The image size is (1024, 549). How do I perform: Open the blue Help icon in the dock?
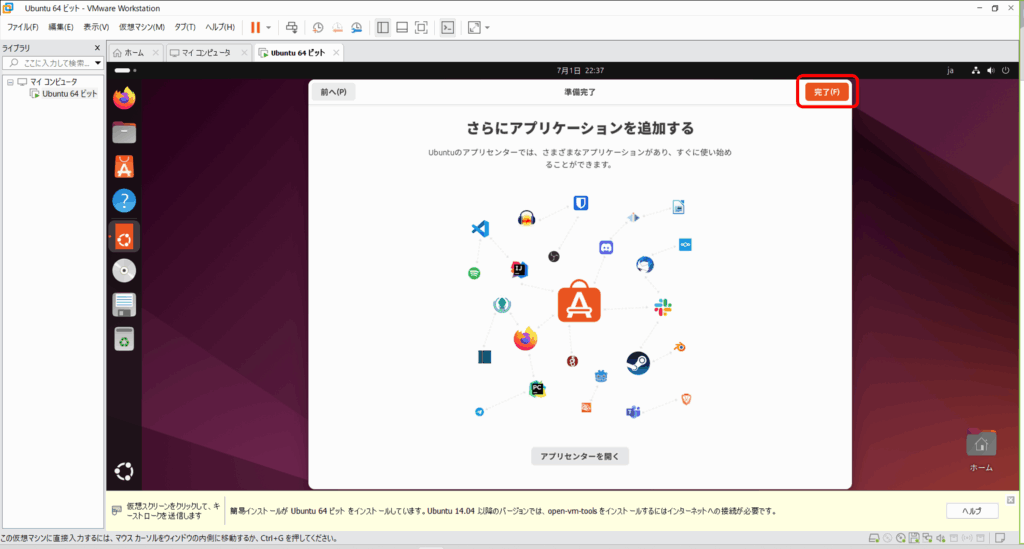point(124,201)
